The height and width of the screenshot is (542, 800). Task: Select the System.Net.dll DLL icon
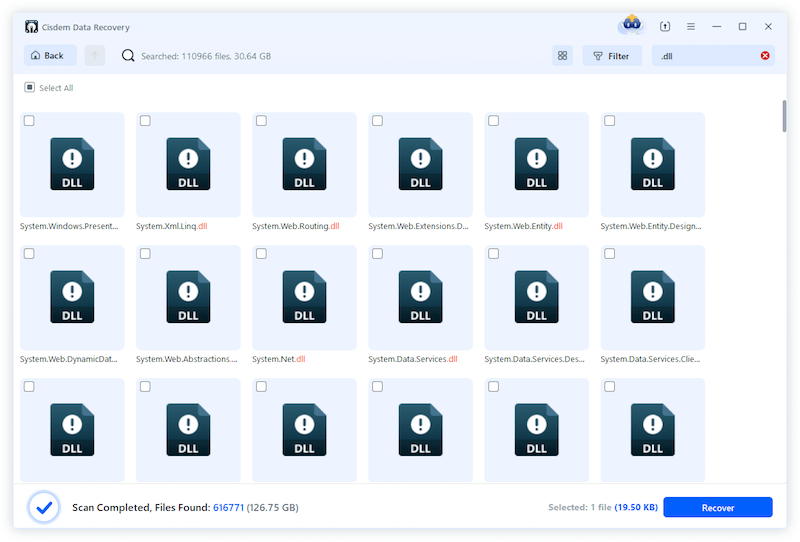[x=304, y=297]
